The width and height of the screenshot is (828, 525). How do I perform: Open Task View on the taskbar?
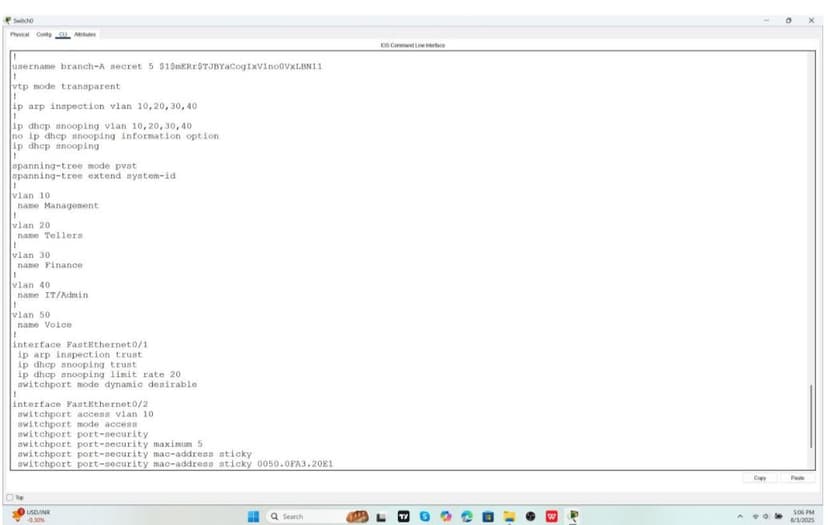(x=381, y=517)
